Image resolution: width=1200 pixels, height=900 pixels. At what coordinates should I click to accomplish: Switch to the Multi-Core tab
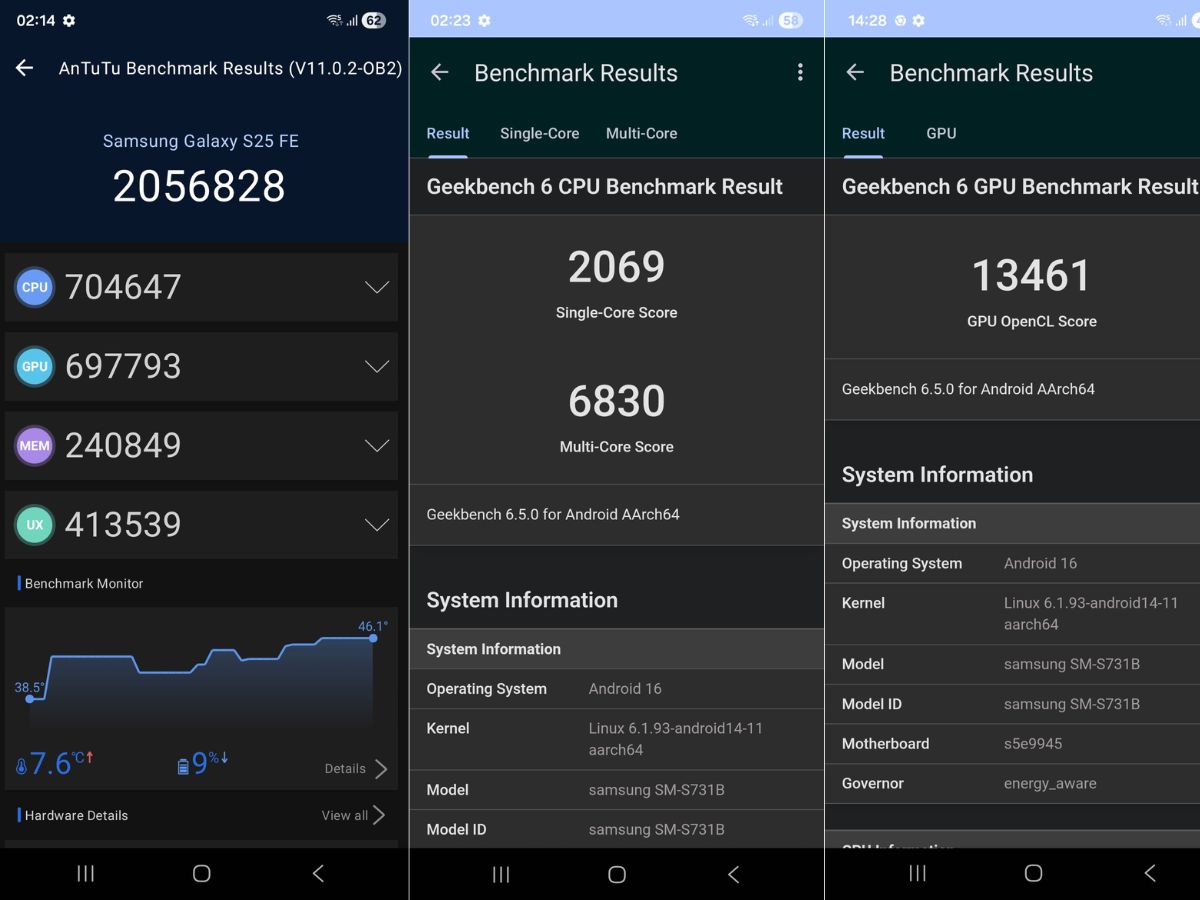(x=641, y=133)
